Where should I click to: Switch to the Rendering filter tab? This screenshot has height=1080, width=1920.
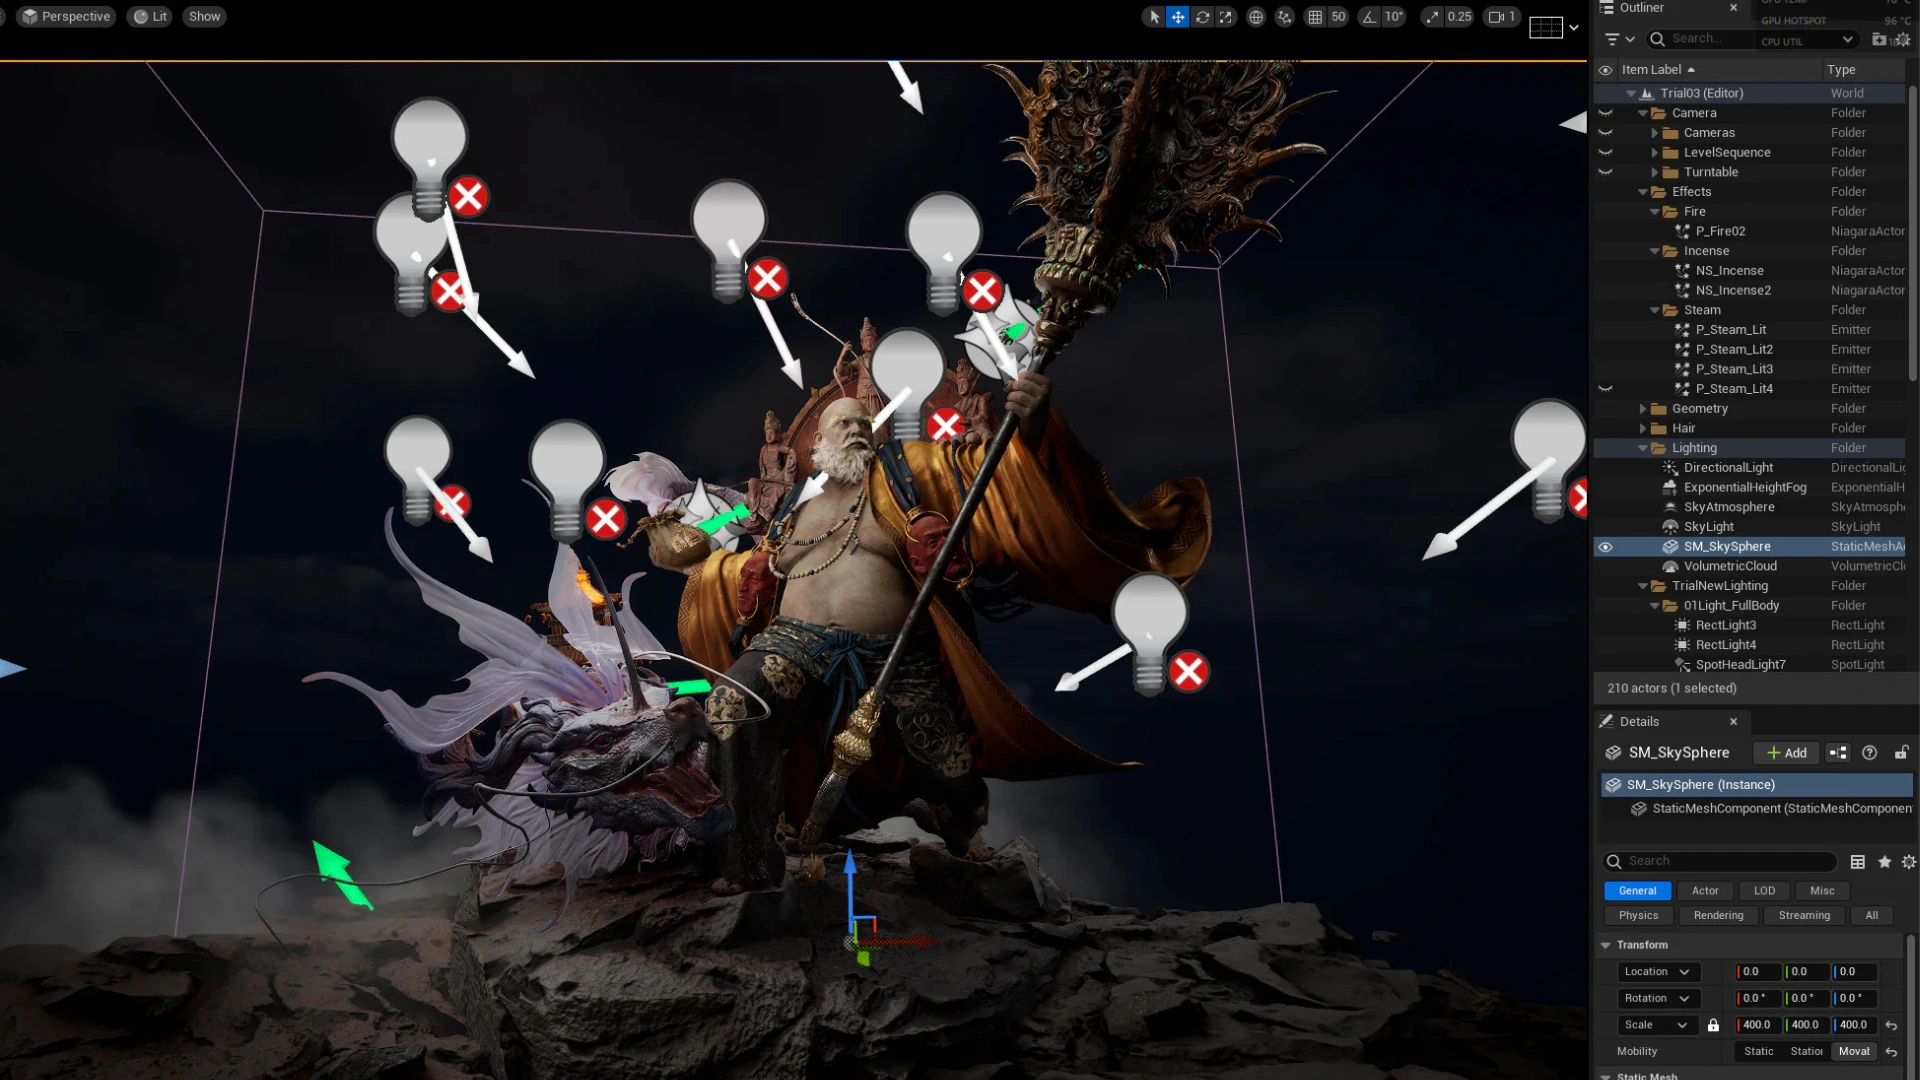tap(1719, 916)
